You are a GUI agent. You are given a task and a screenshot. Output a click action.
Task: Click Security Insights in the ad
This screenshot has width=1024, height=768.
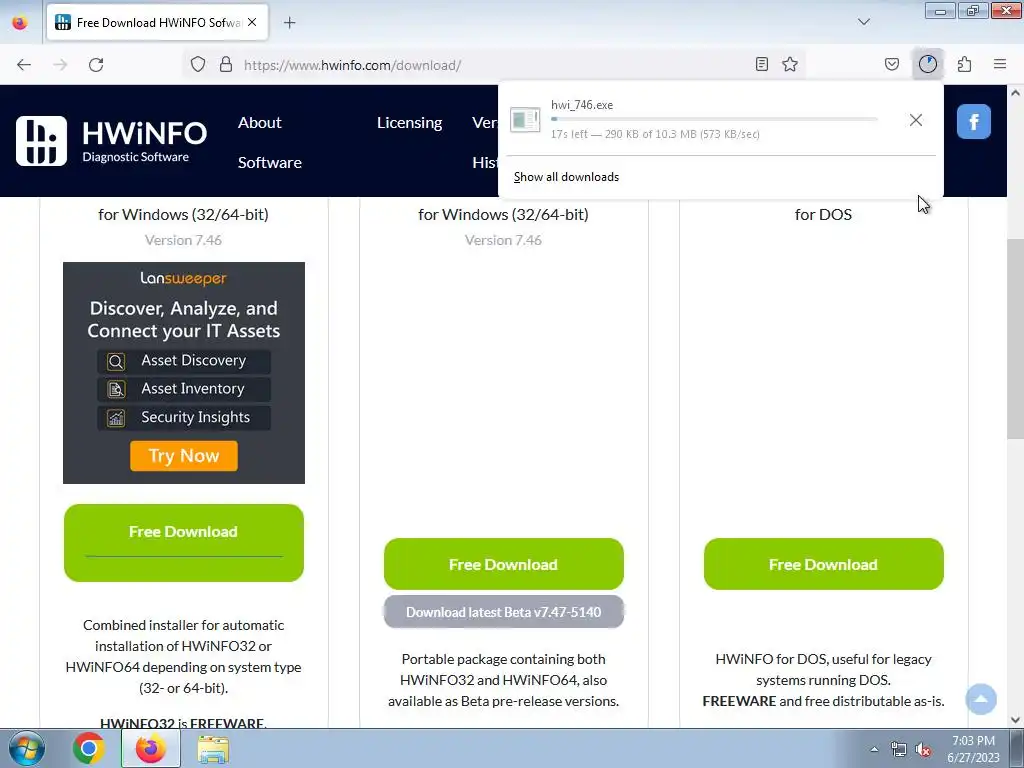coord(184,418)
